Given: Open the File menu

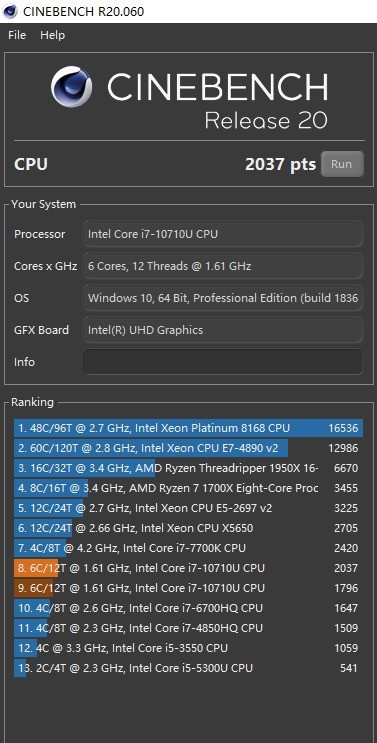Looking at the screenshot, I should point(17,35).
